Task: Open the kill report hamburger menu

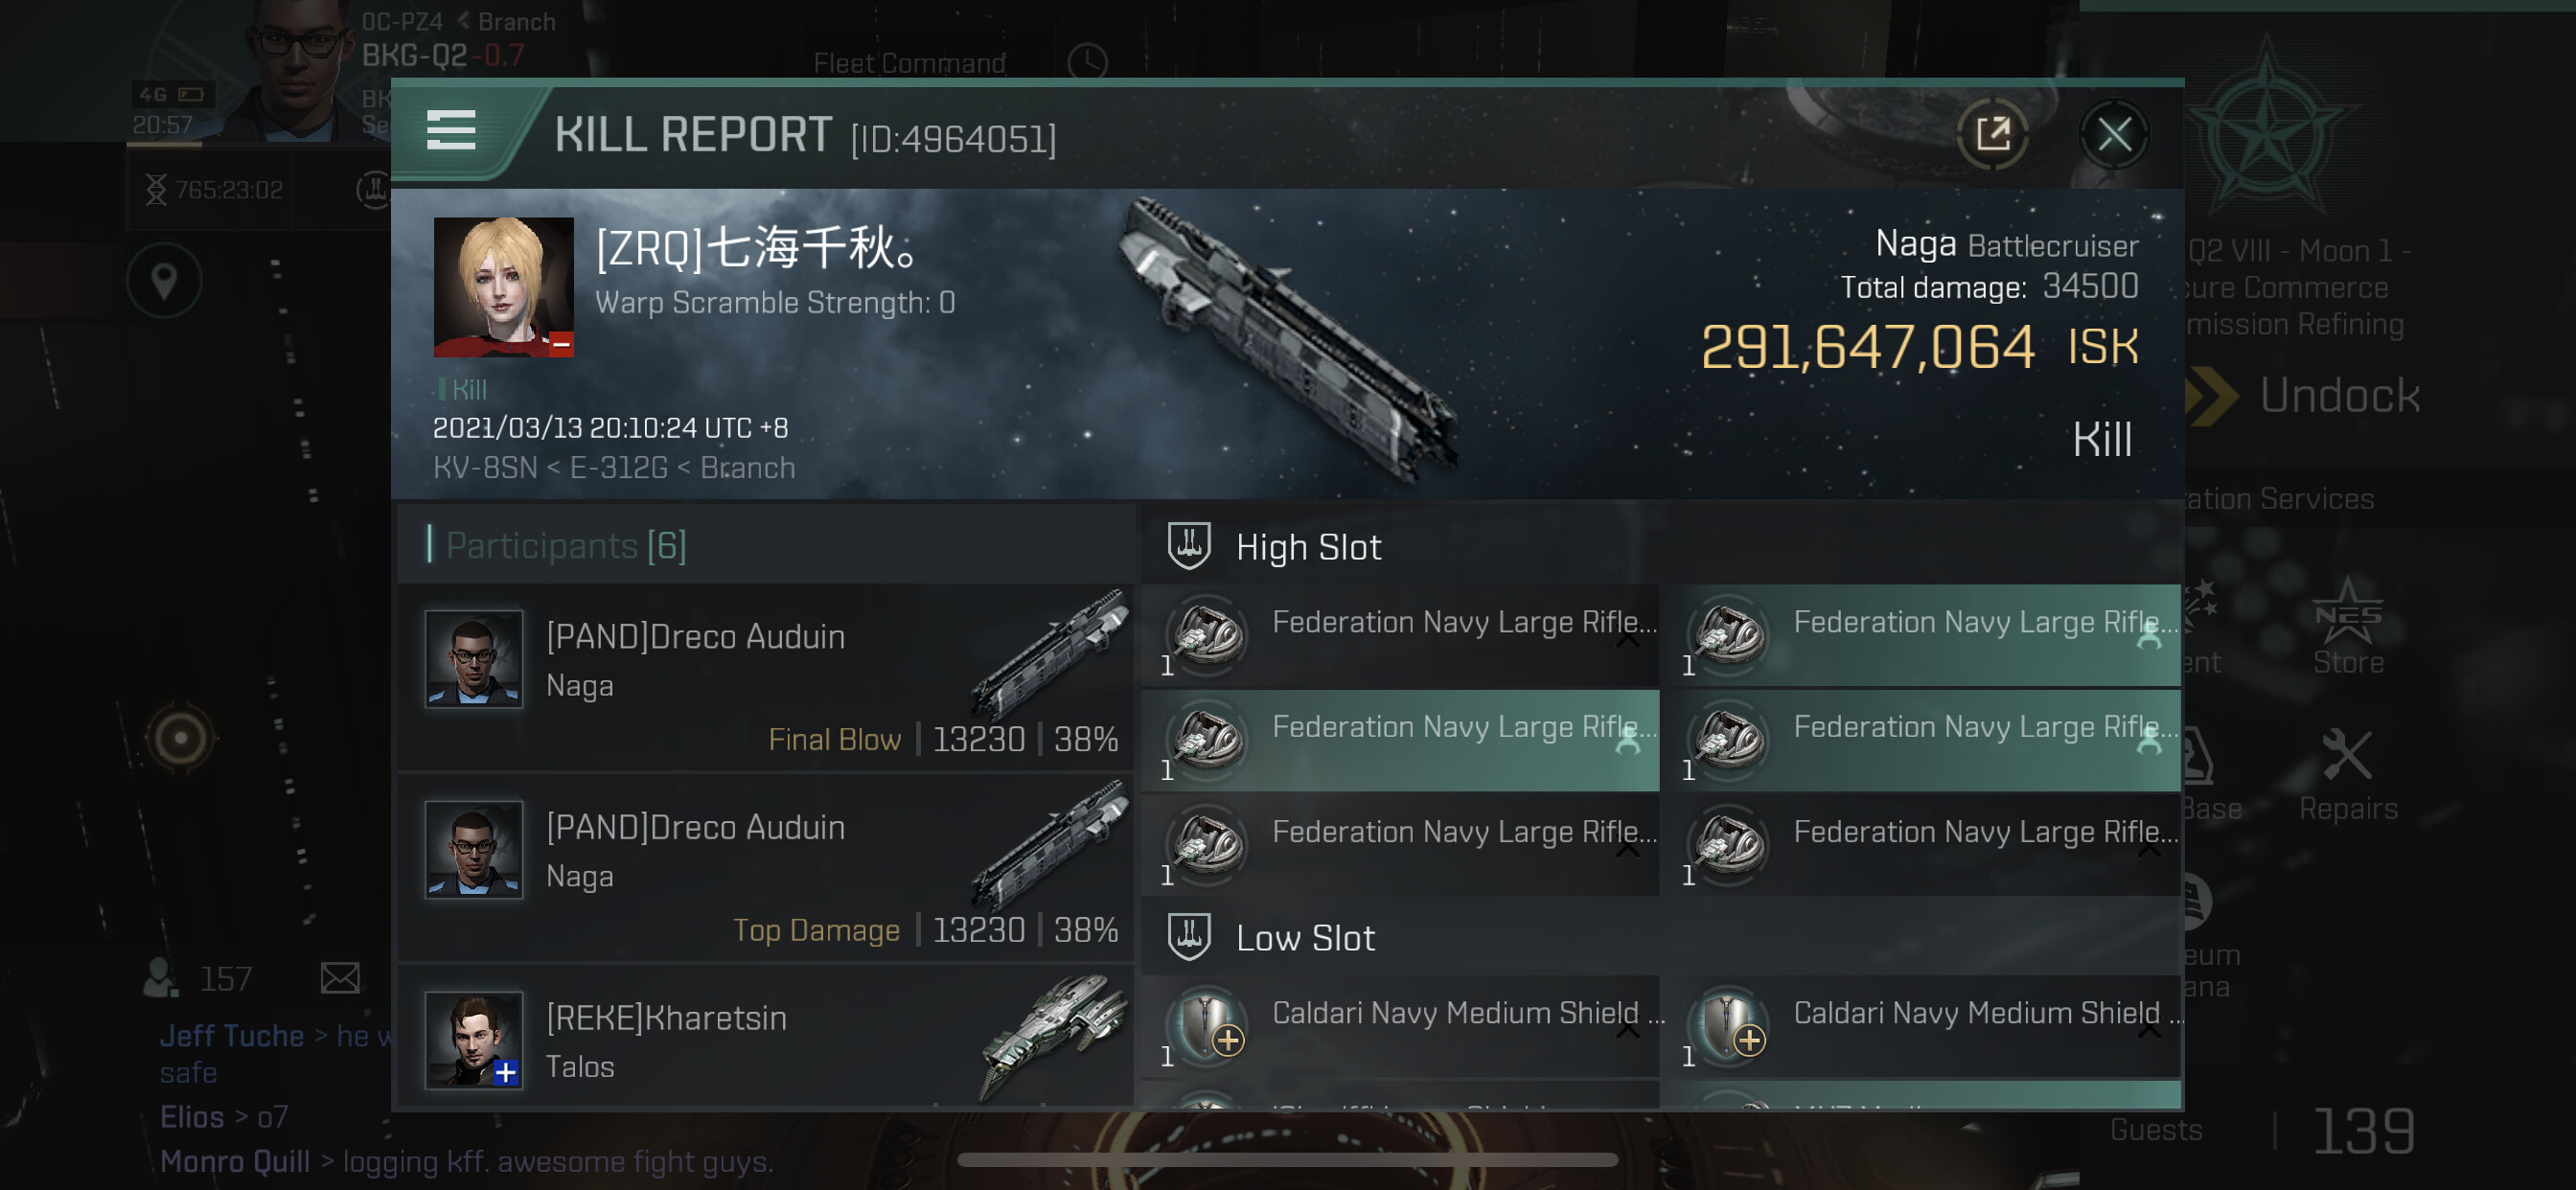Action: point(451,131)
